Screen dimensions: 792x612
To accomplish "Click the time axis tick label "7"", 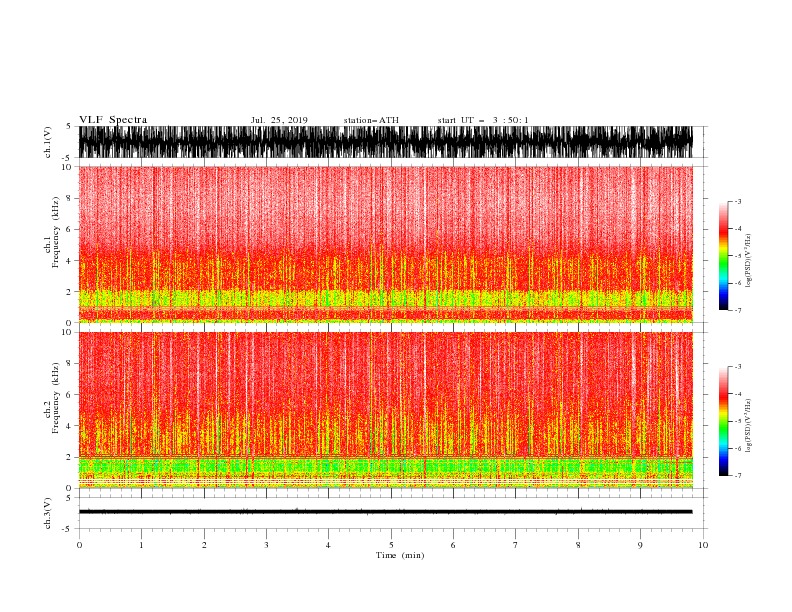I will (x=516, y=545).
